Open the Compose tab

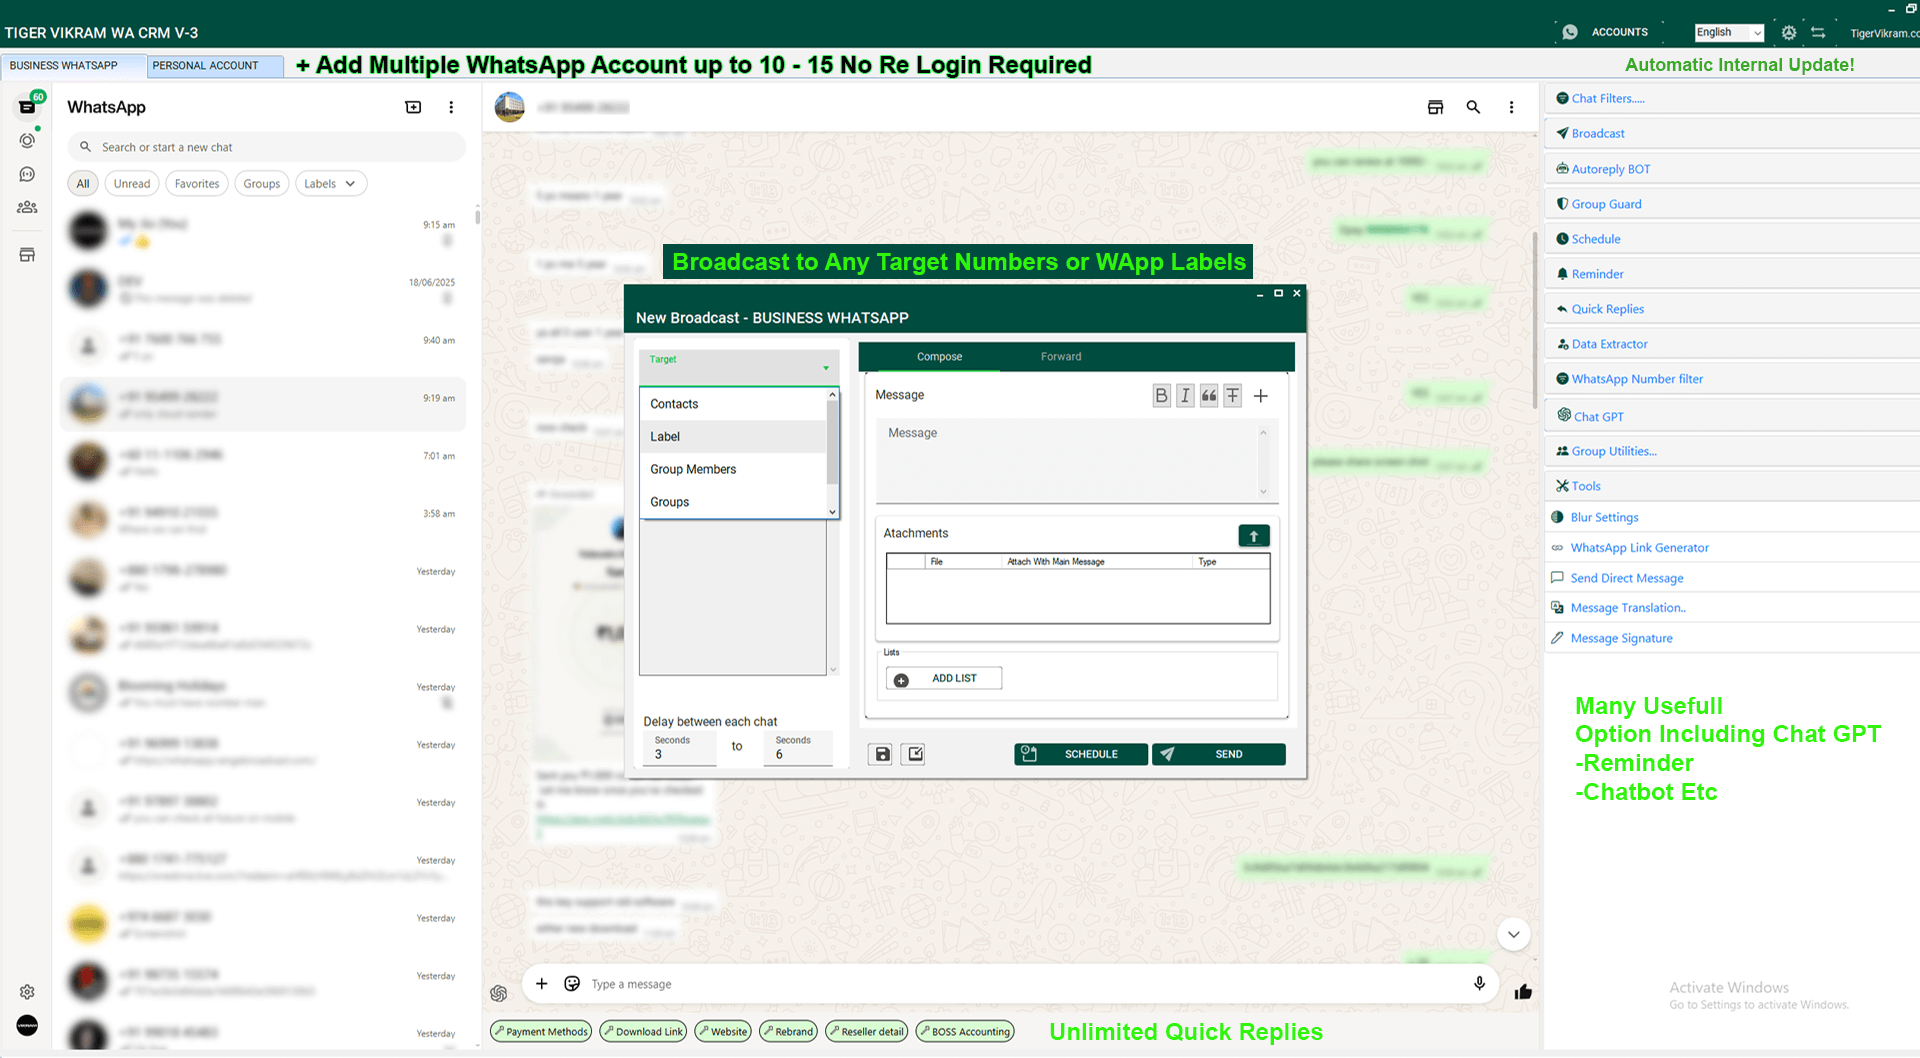click(x=939, y=357)
